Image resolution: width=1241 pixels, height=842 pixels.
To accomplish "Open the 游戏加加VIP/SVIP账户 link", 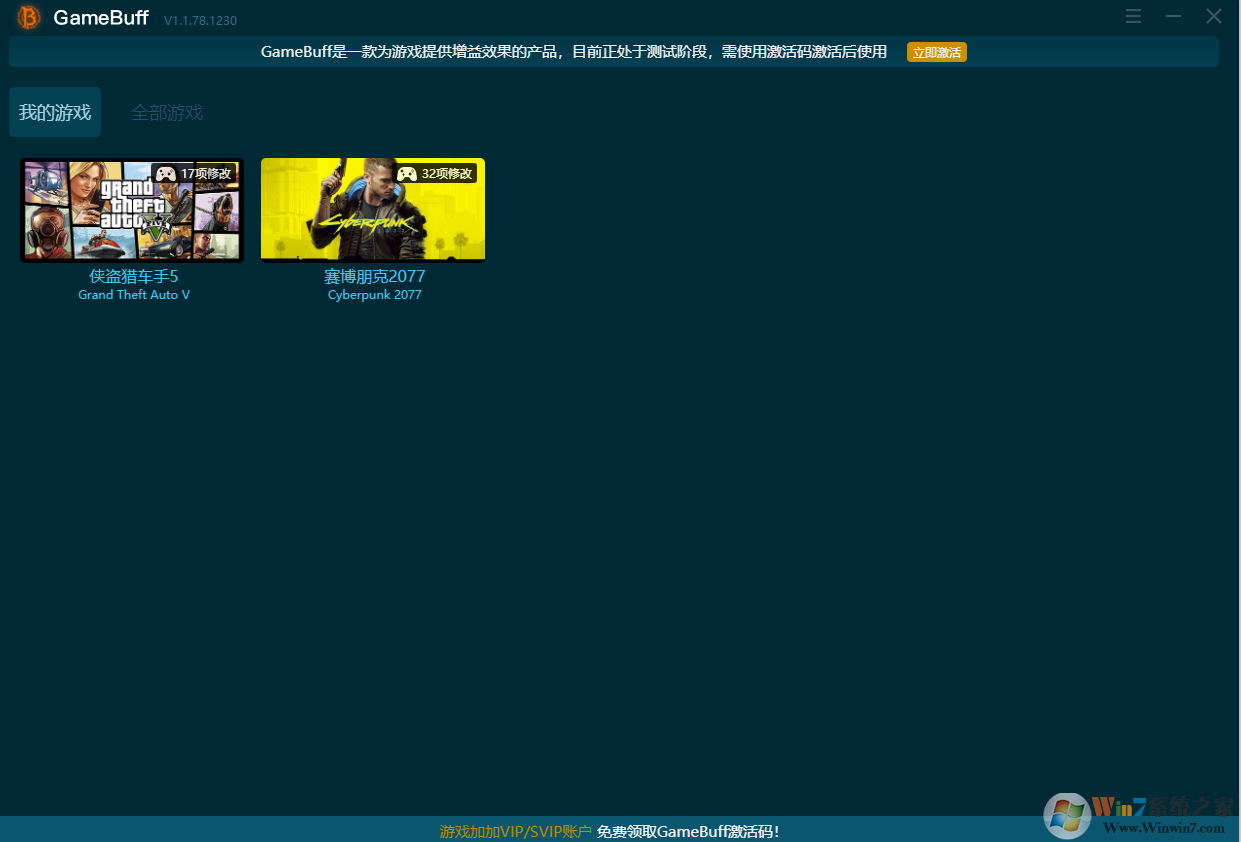I will click(x=516, y=832).
